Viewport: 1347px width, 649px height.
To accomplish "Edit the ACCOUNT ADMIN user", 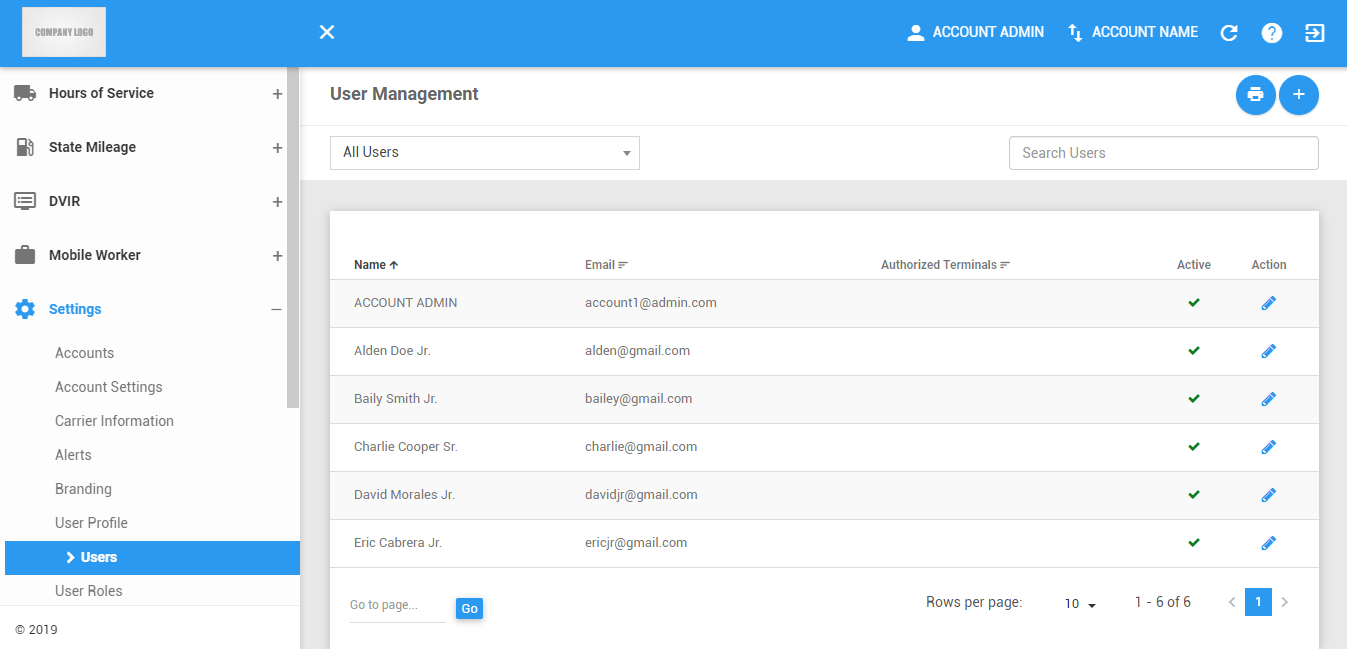I will pyautogui.click(x=1269, y=303).
